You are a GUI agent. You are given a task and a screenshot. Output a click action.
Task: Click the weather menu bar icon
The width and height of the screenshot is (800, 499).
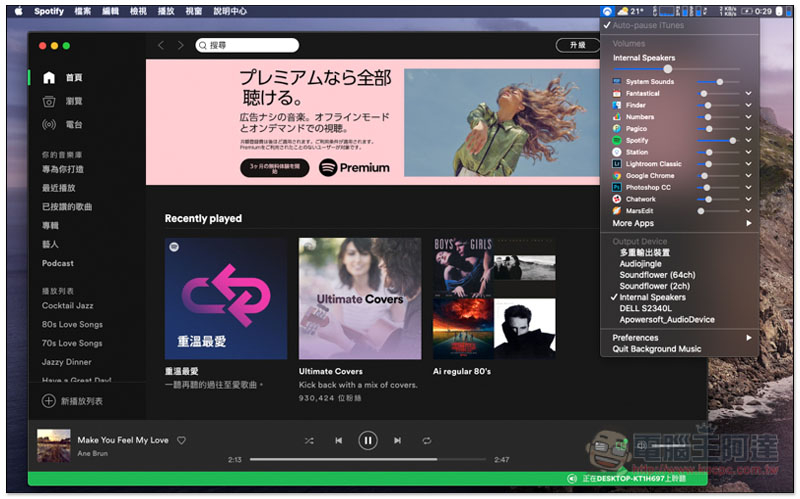click(x=623, y=11)
